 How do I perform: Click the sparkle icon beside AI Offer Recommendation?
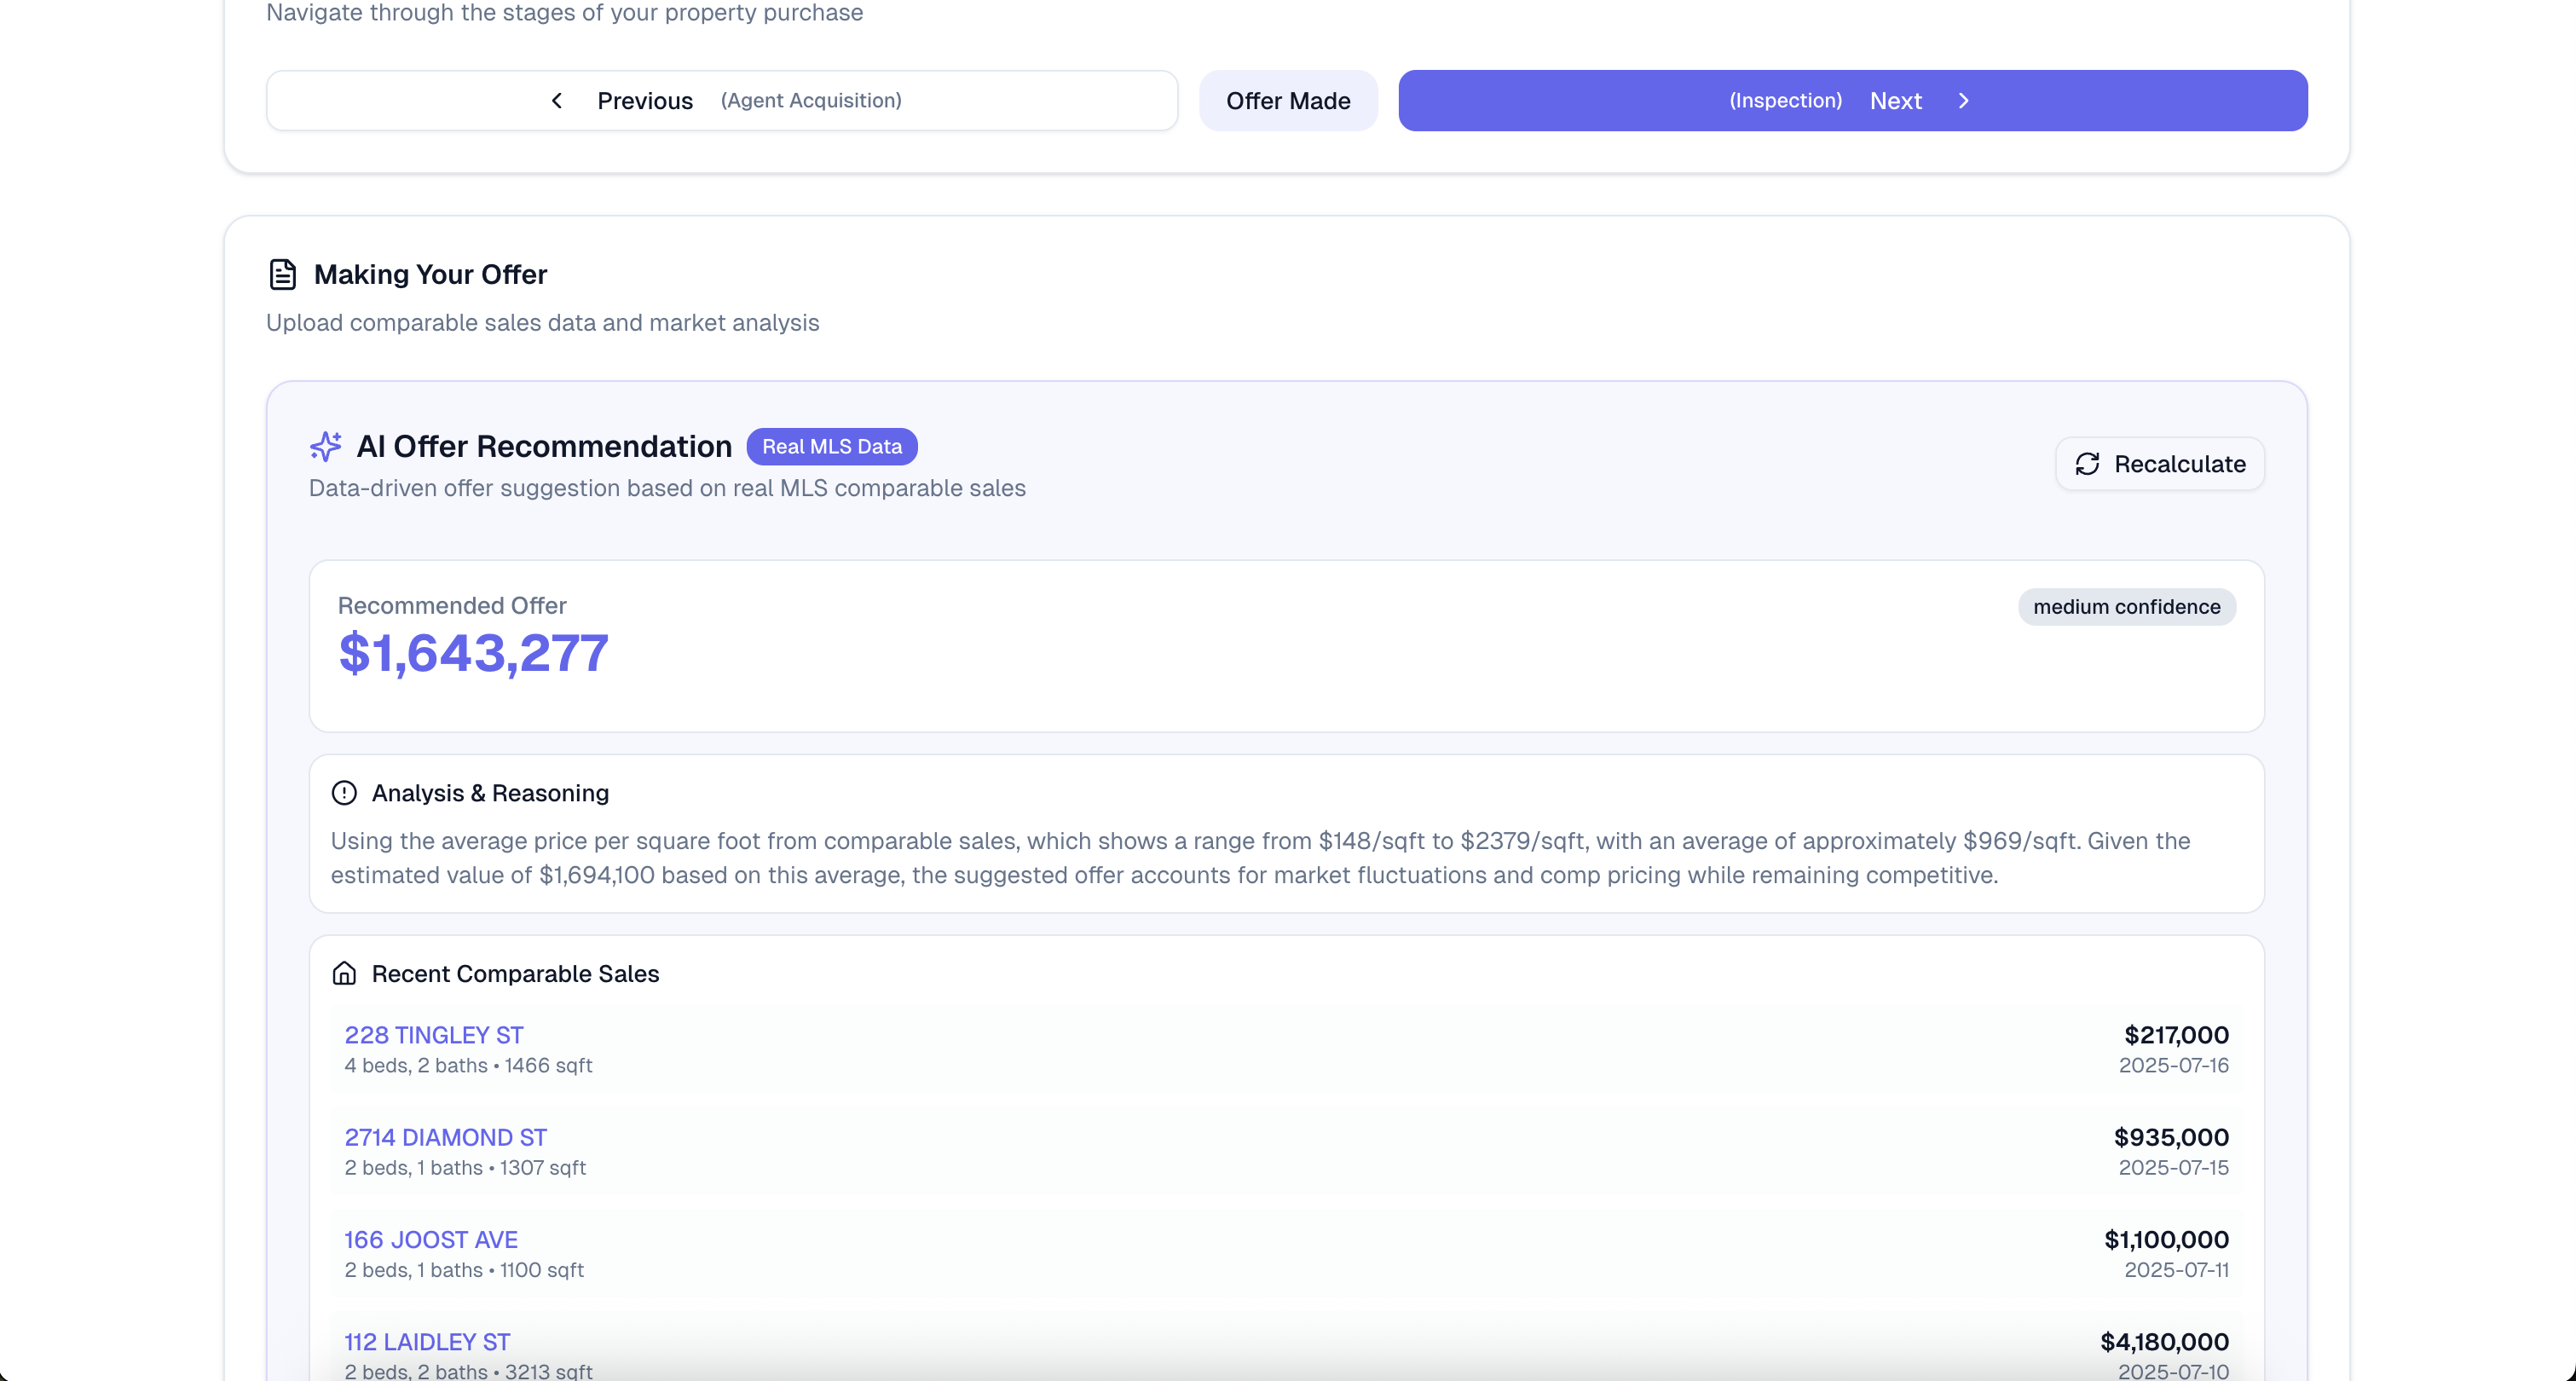click(x=326, y=446)
